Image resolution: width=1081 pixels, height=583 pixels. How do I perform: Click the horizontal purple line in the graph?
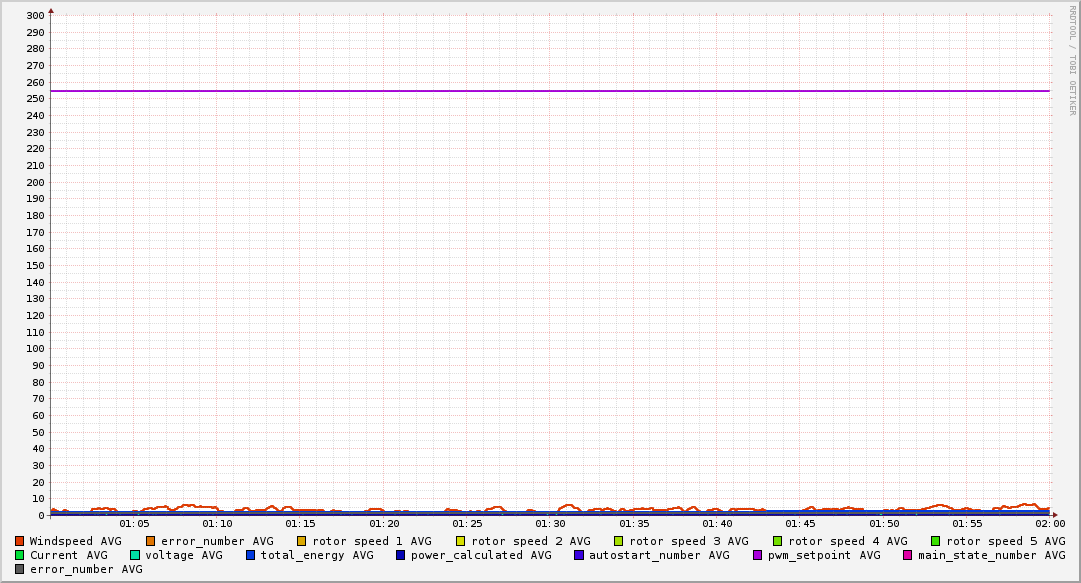click(550, 91)
